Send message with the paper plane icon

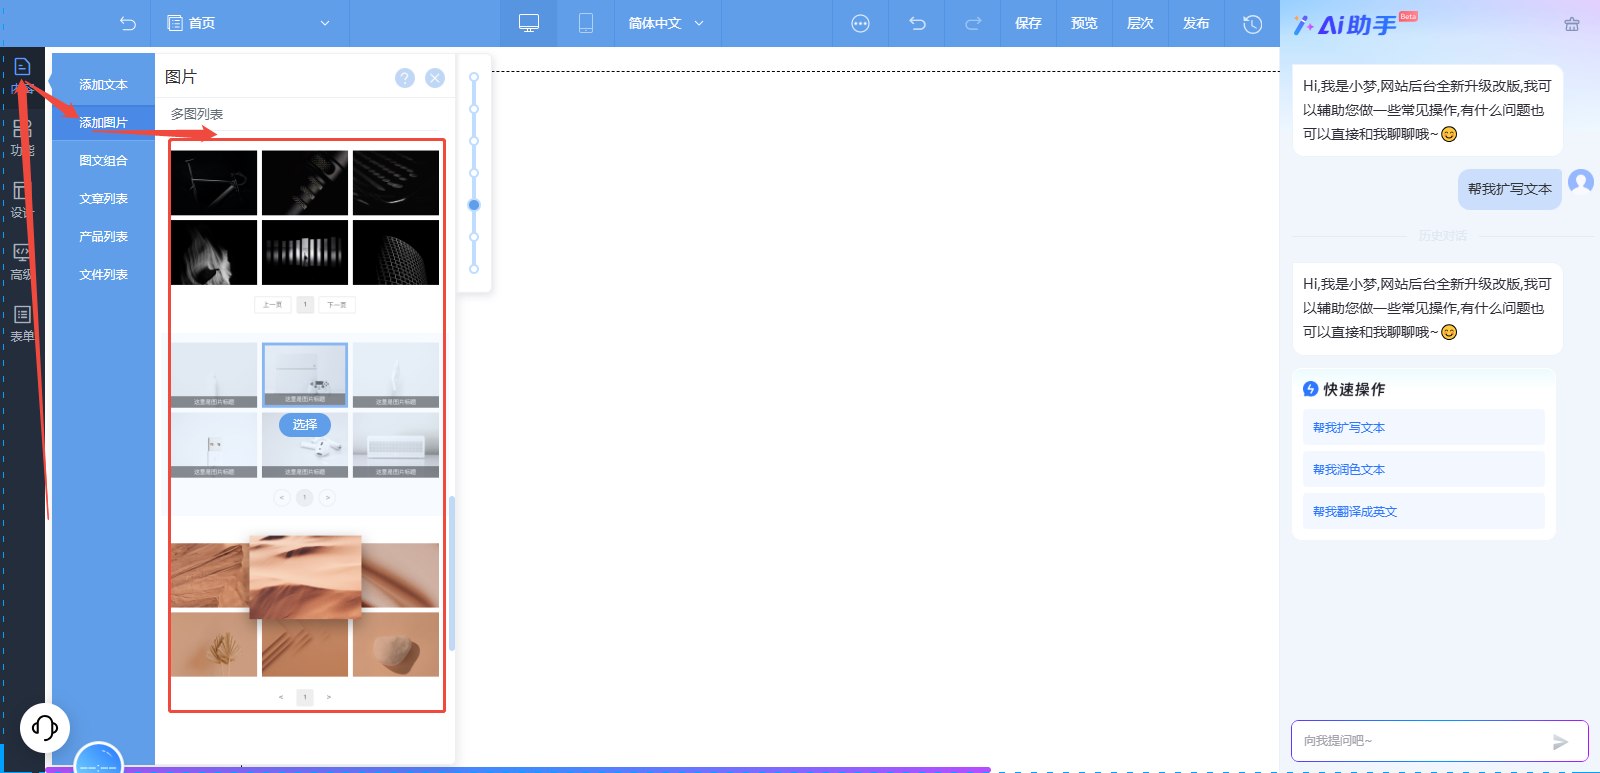point(1560,741)
